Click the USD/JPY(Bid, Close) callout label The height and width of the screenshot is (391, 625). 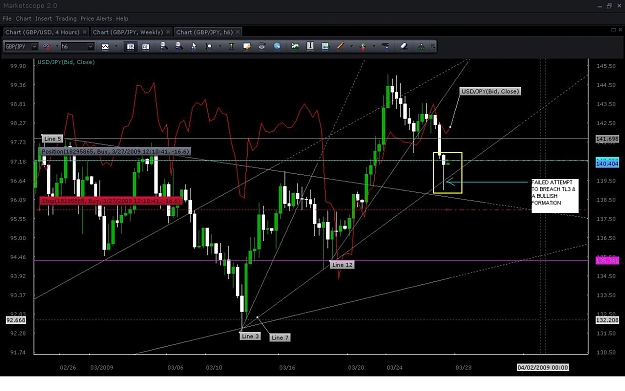pos(490,91)
